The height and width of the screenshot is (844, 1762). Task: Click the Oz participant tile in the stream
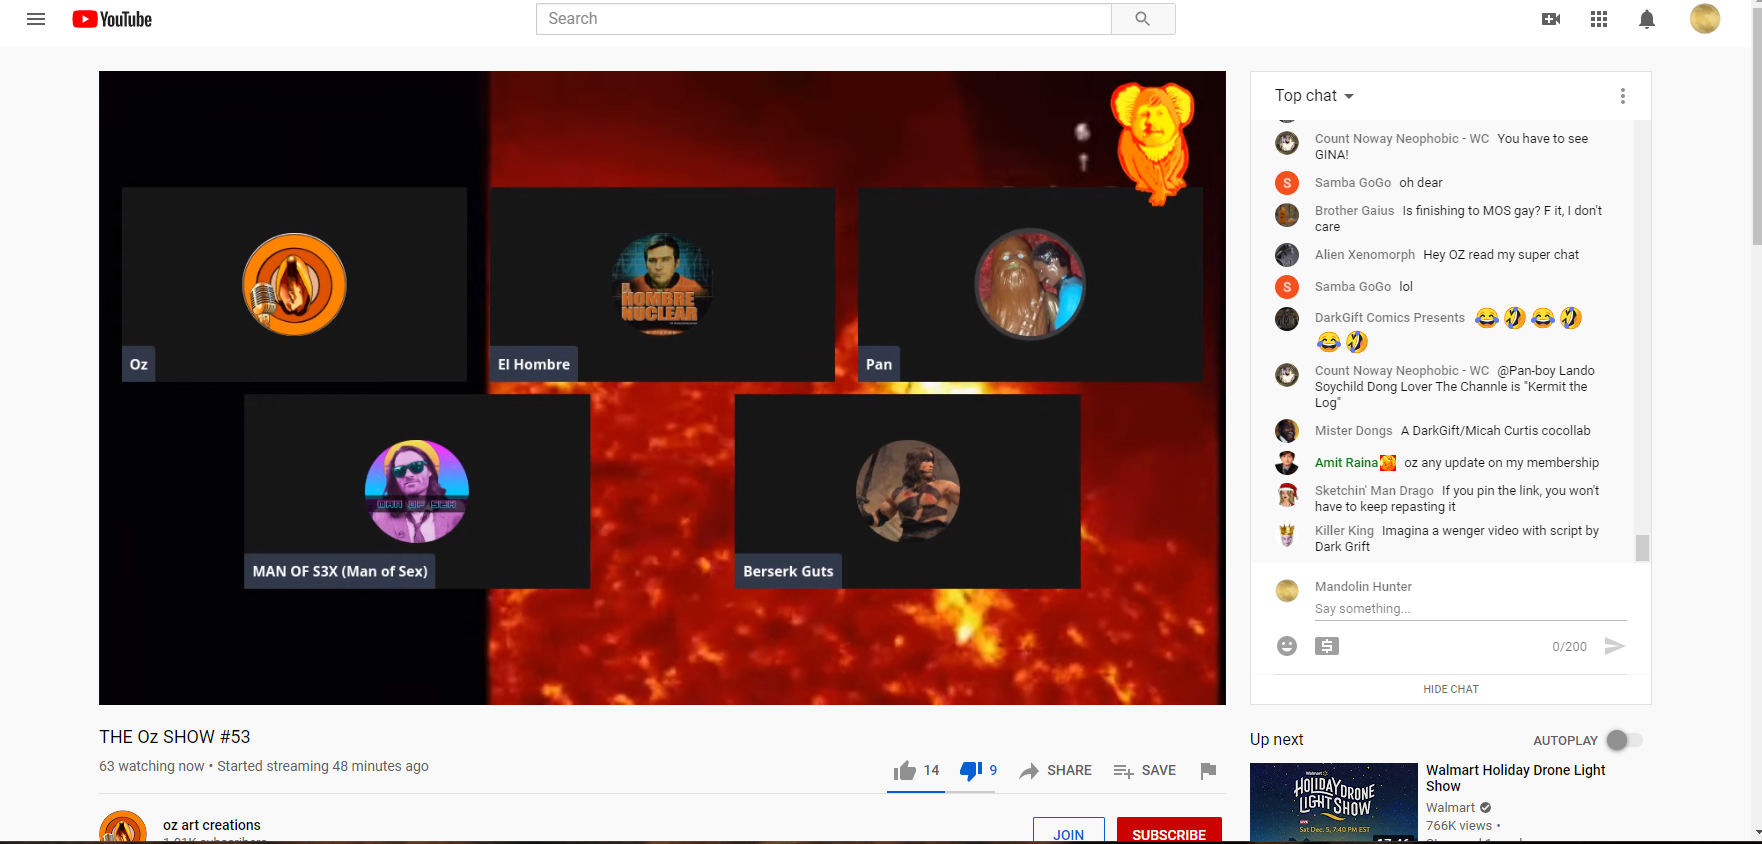pyautogui.click(x=294, y=284)
